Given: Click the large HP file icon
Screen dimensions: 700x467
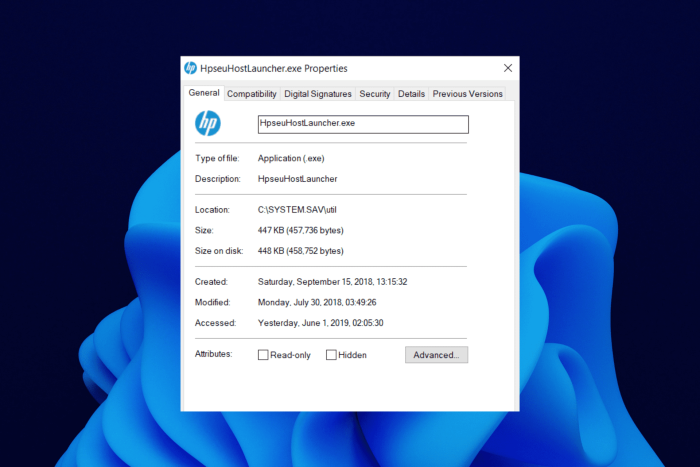Looking at the screenshot, I should pos(208,123).
